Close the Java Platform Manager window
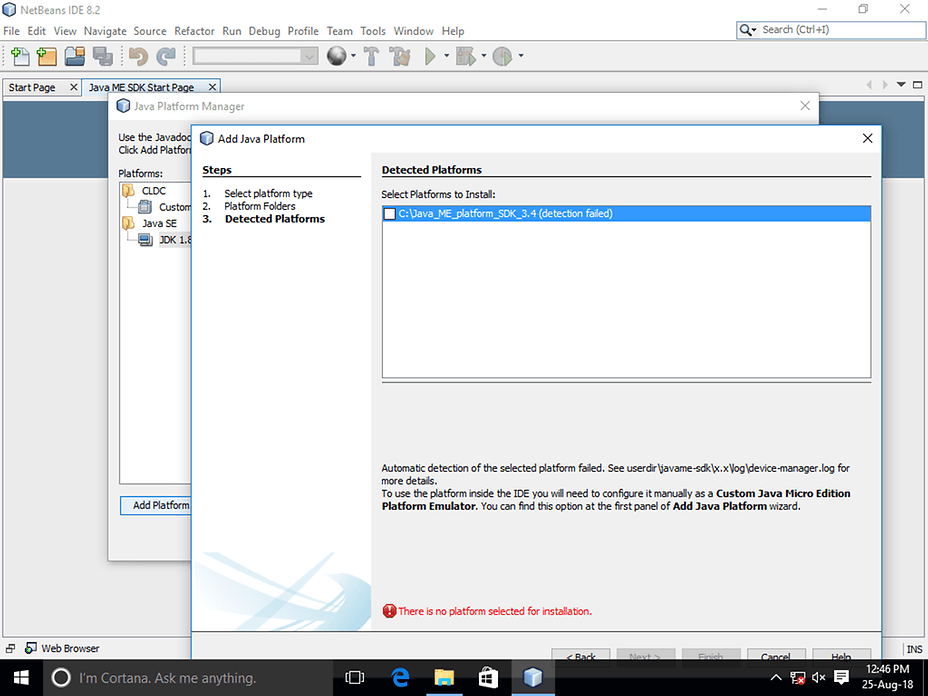The width and height of the screenshot is (928, 696). 805,106
